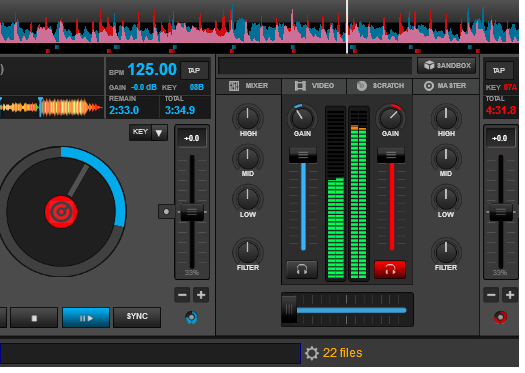525x373 pixels.
Task: Click the left deck gain -0.0 dB value
Action: coord(144,88)
